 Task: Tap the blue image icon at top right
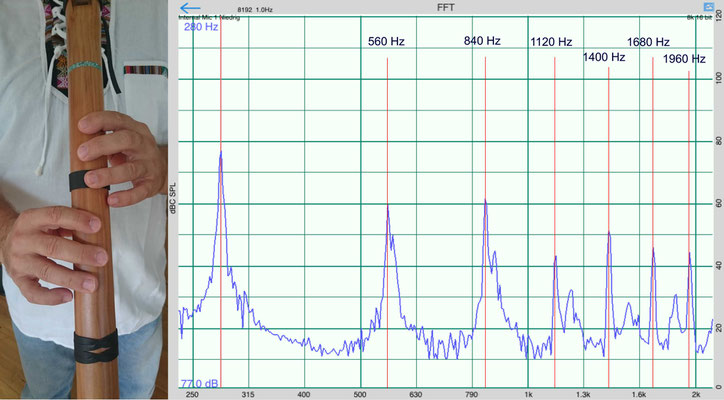click(709, 7)
